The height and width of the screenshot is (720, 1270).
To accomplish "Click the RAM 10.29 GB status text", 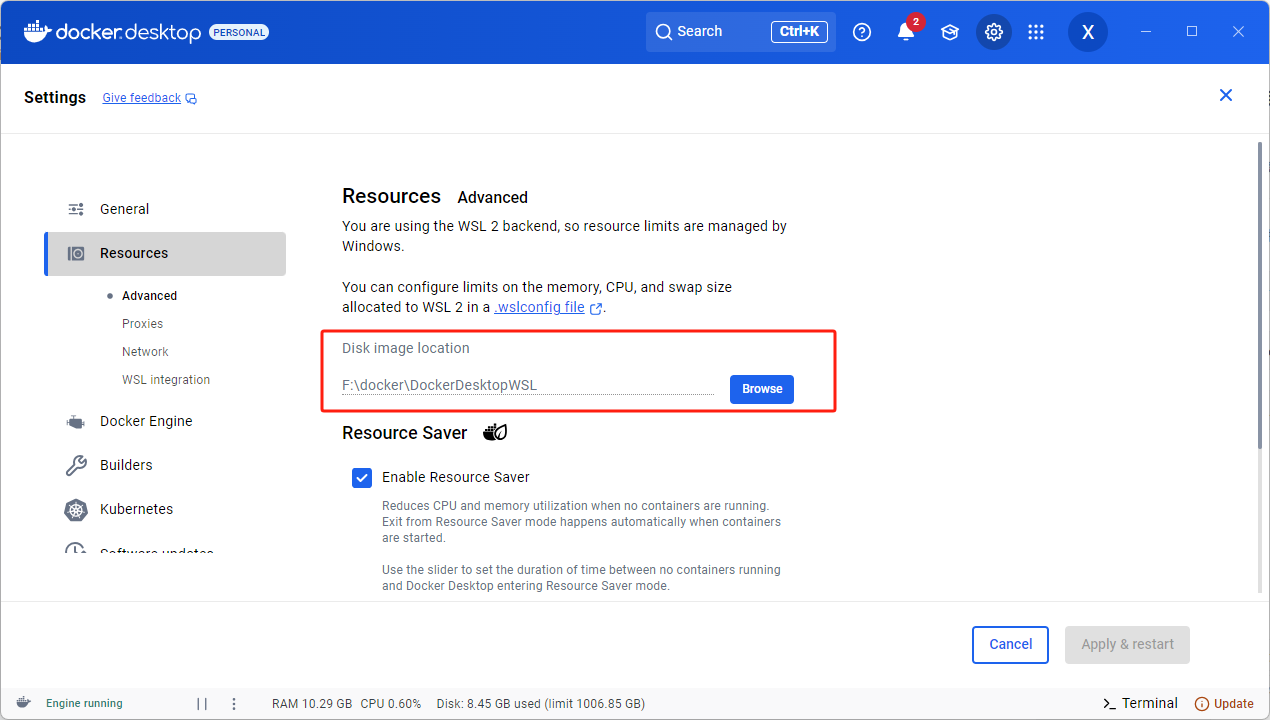I will [x=312, y=704].
